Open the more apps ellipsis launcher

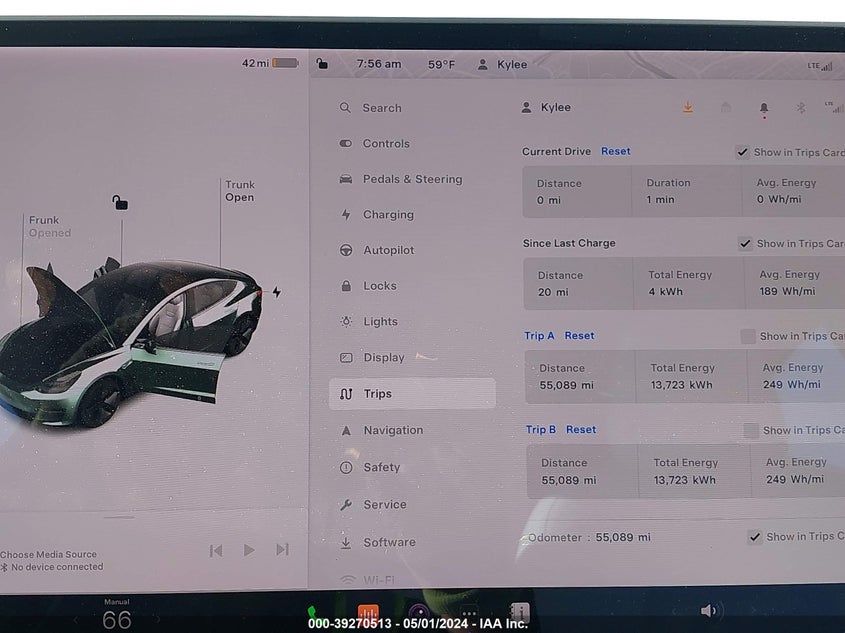(468, 613)
